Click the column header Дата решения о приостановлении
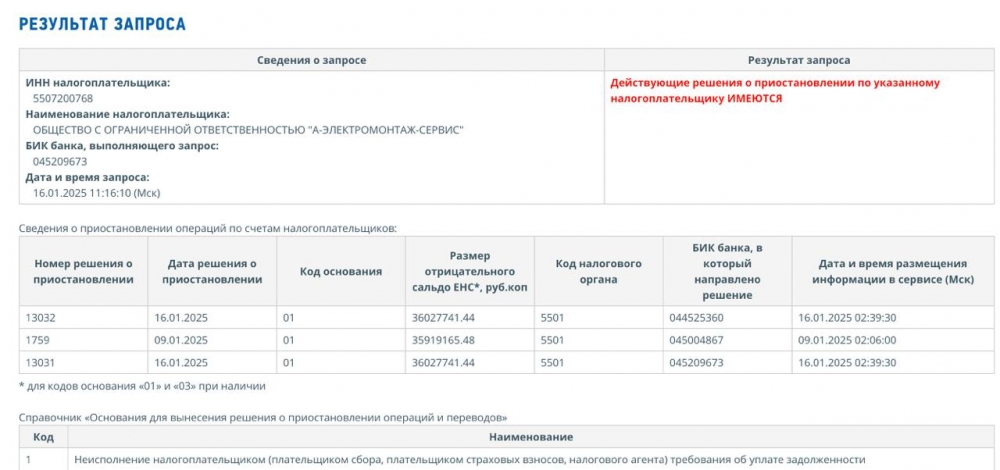Image resolution: width=1000 pixels, height=470 pixels. tap(212, 271)
